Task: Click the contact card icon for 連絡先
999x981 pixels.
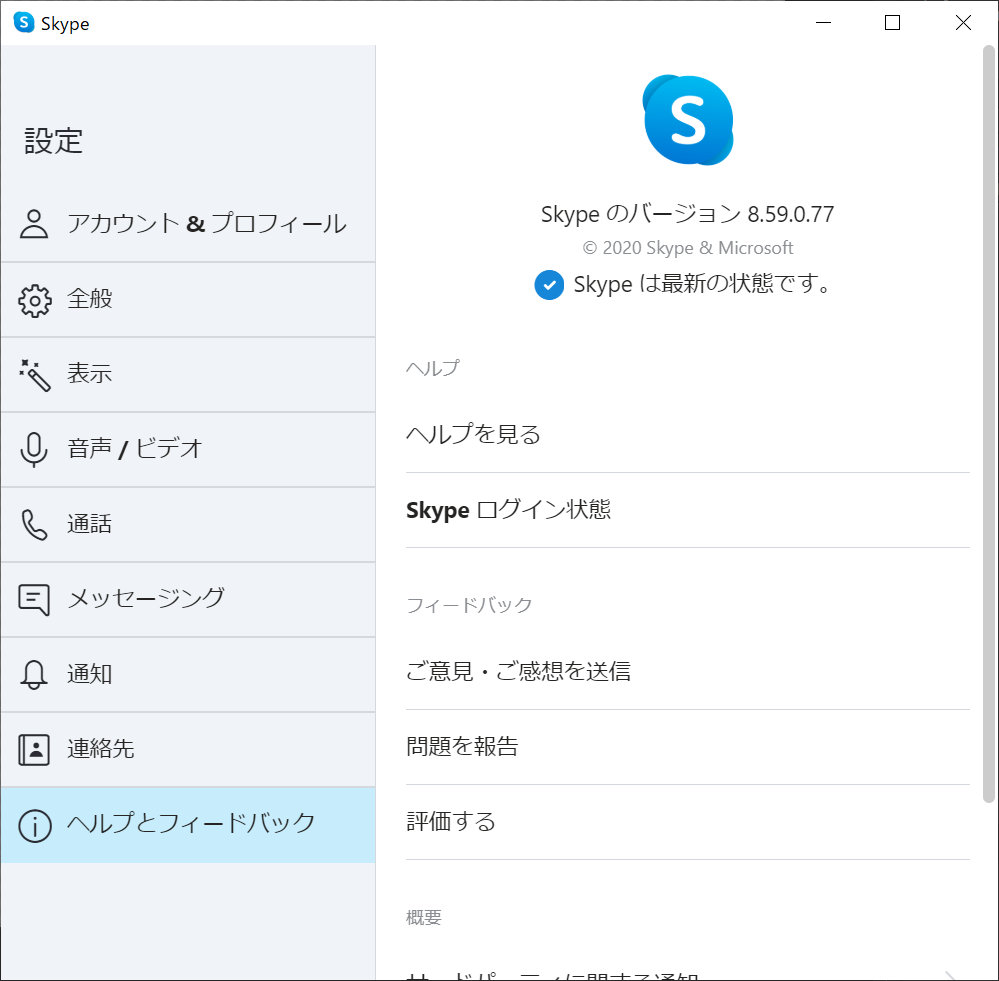Action: (34, 750)
